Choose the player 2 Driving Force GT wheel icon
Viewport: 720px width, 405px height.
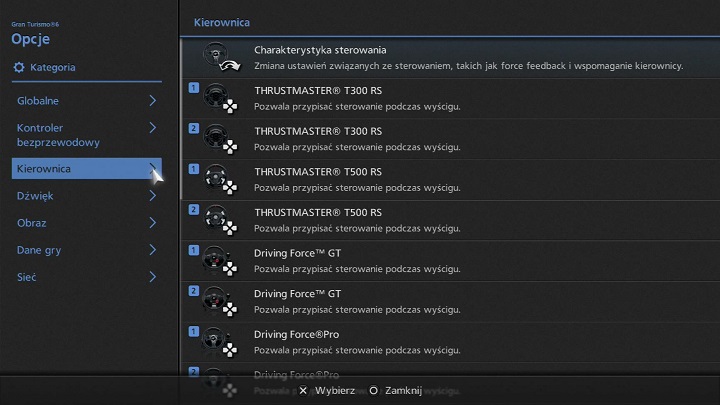214,300
